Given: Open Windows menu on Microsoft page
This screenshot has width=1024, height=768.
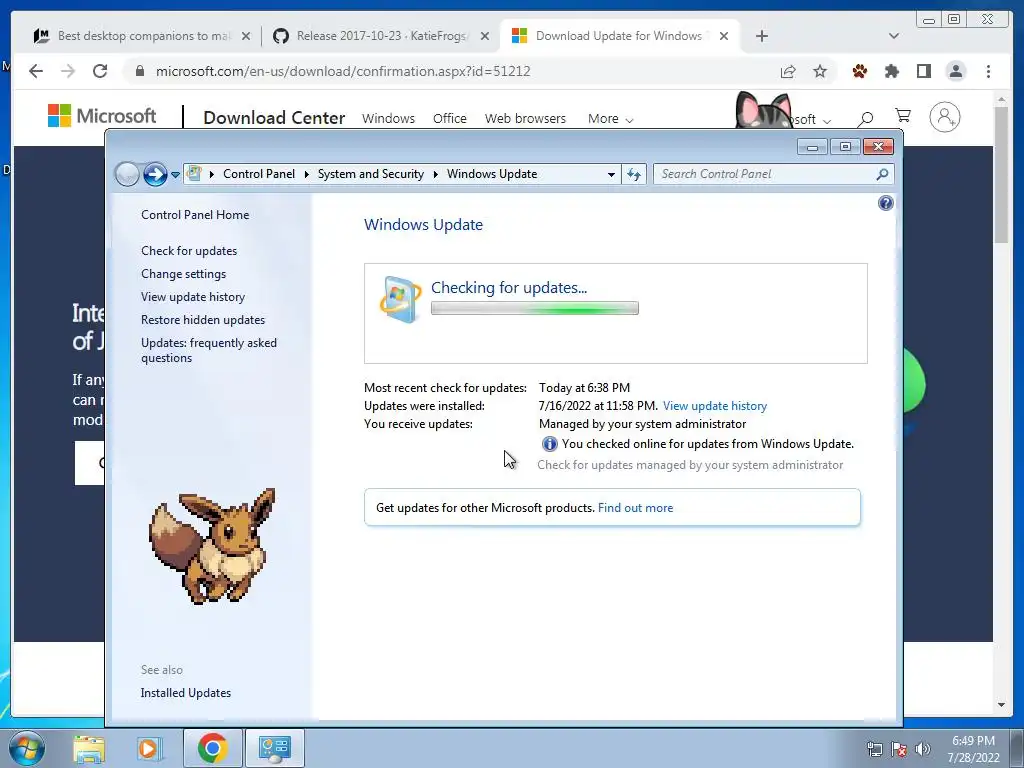Looking at the screenshot, I should 388,119.
